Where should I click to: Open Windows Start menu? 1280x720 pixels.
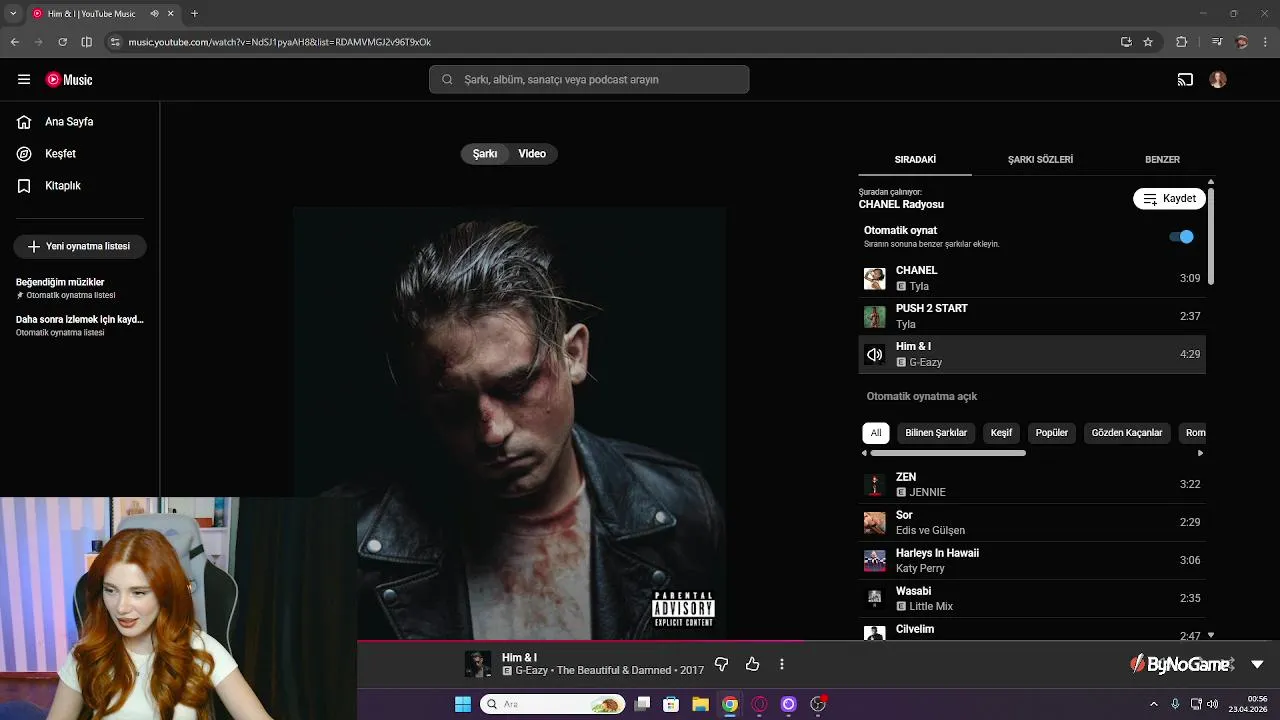462,704
